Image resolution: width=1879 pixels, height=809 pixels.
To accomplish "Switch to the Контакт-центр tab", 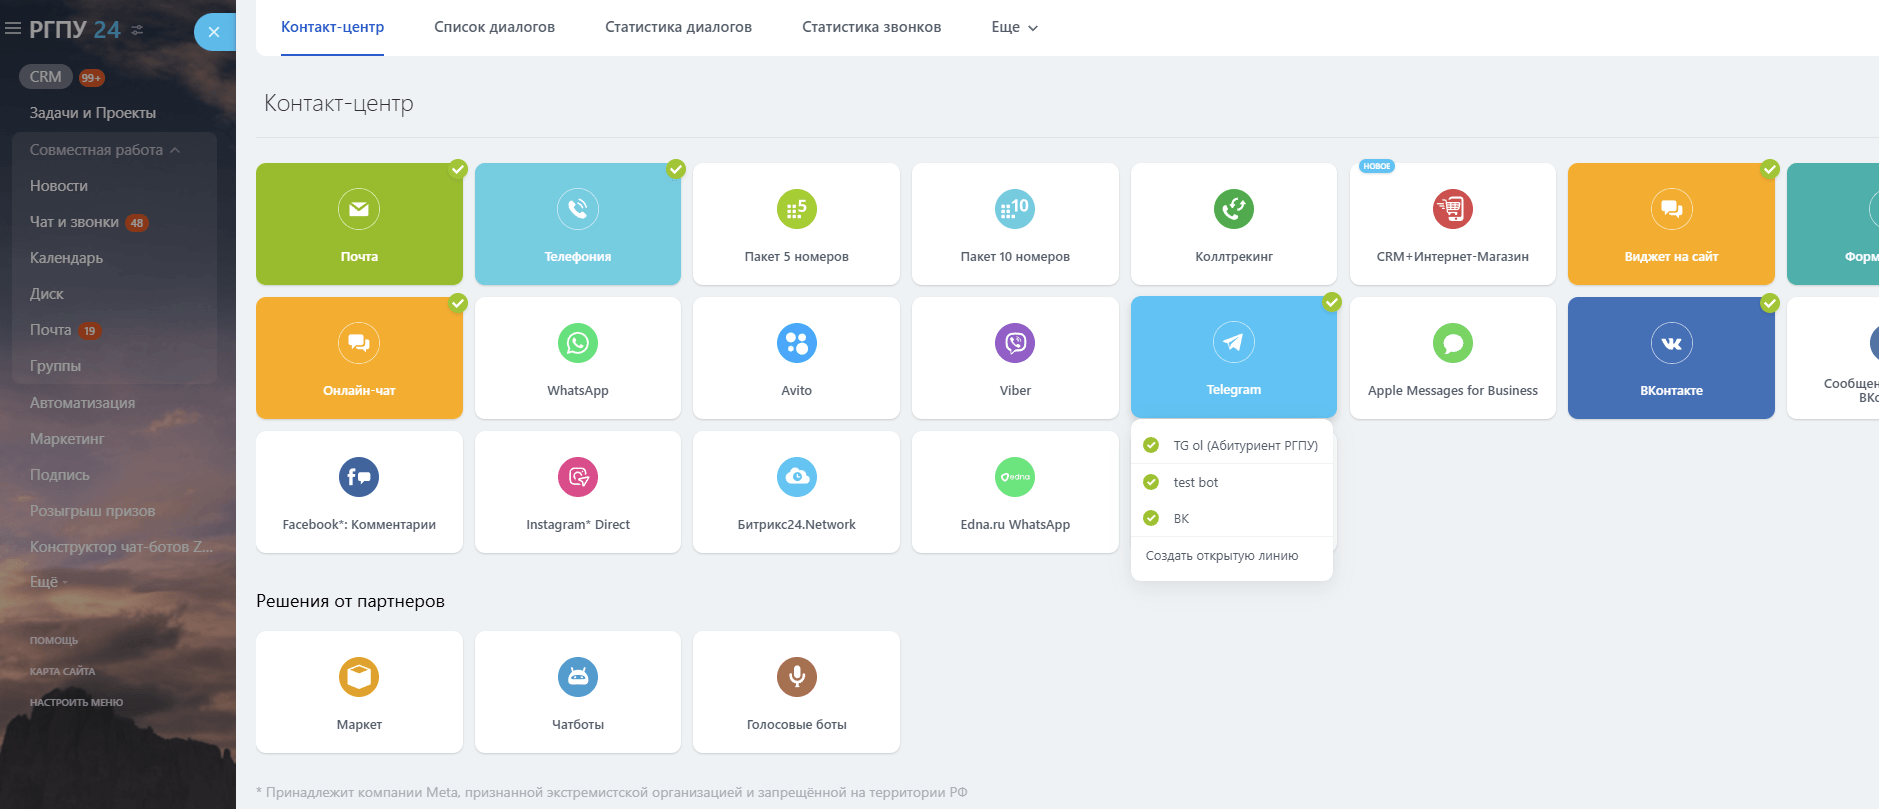I will 333,27.
